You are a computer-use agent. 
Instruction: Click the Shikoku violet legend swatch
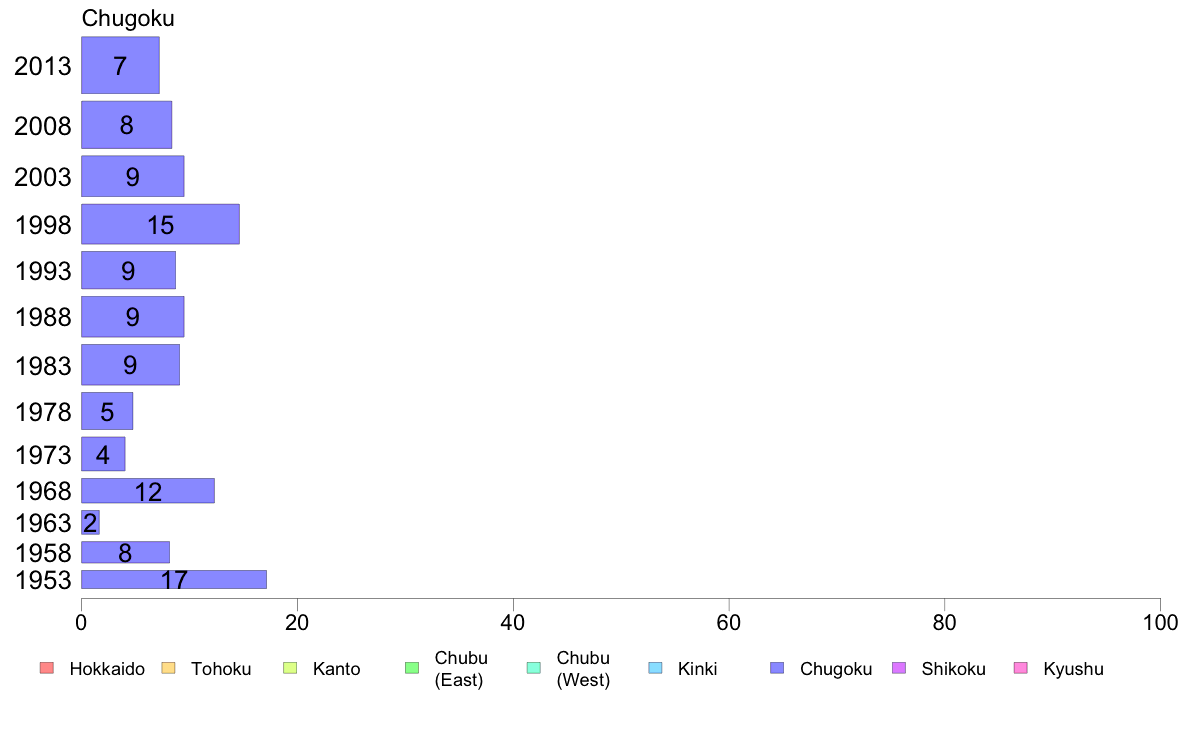[x=899, y=668]
